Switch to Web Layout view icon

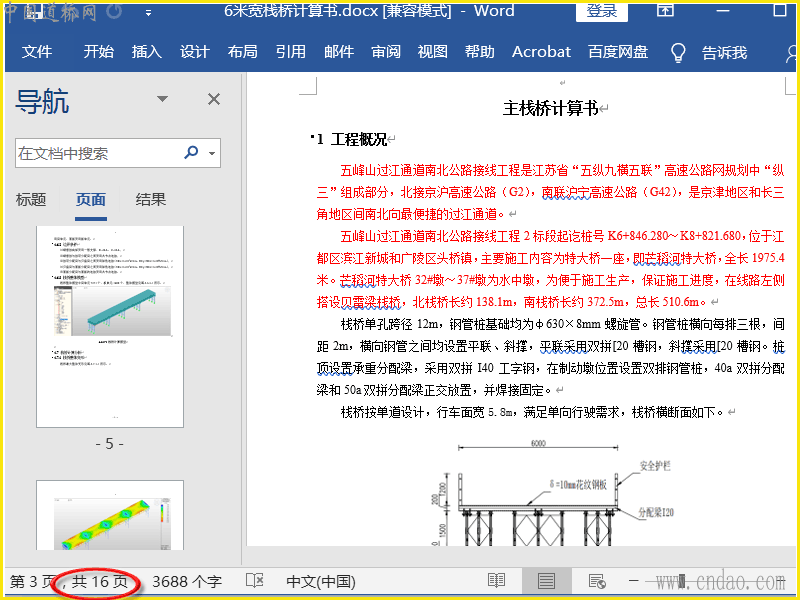596,581
